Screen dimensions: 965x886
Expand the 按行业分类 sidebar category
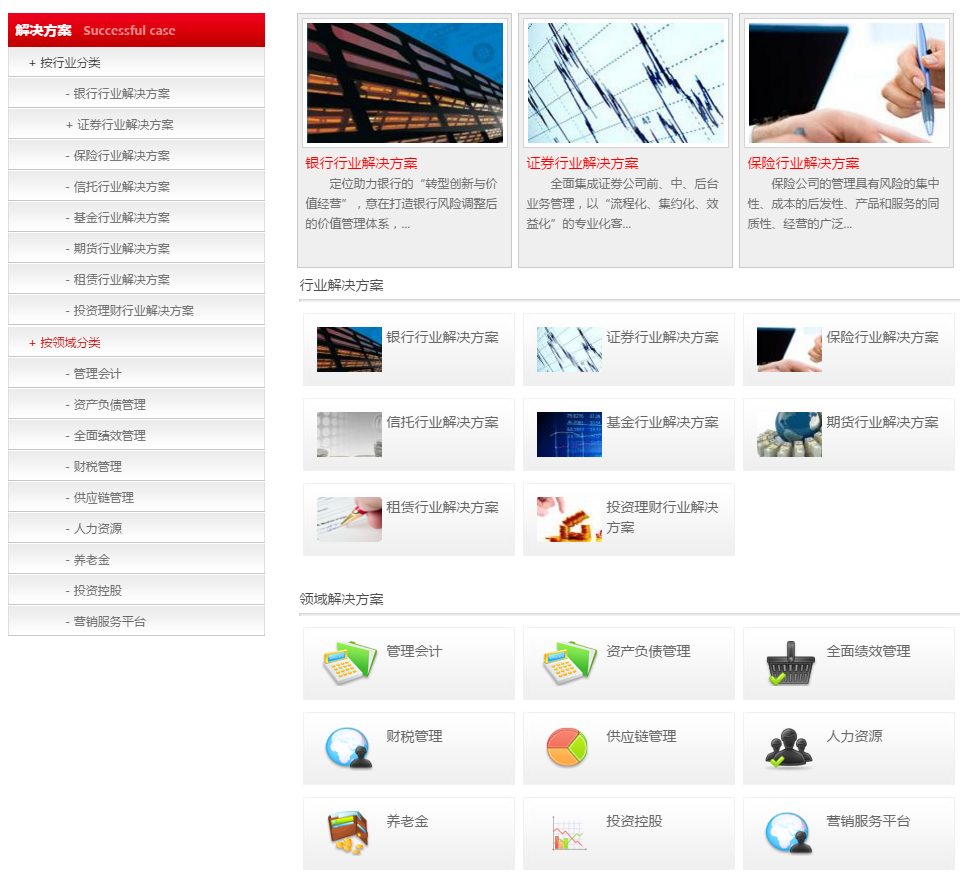click(x=136, y=63)
